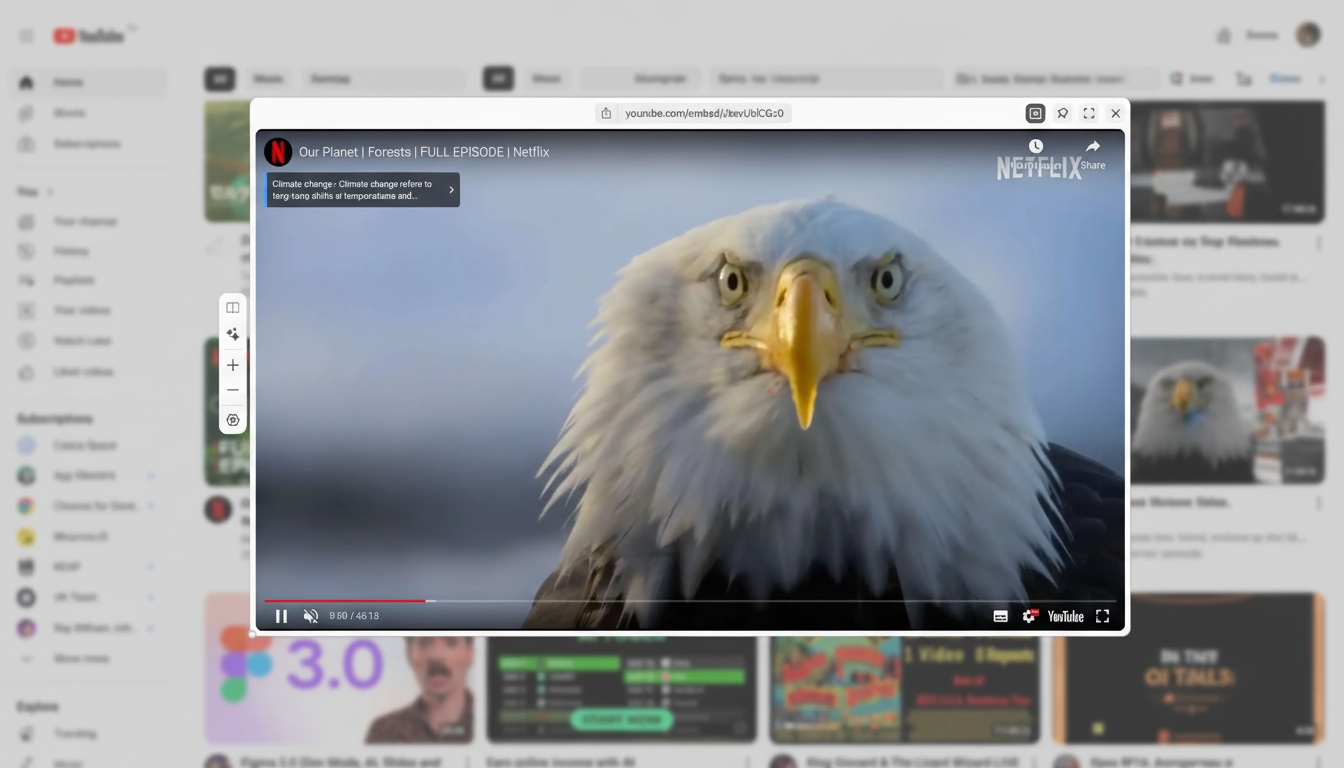
Task: Click the sparkles AI icon in floating toolbar
Action: [x=233, y=335]
